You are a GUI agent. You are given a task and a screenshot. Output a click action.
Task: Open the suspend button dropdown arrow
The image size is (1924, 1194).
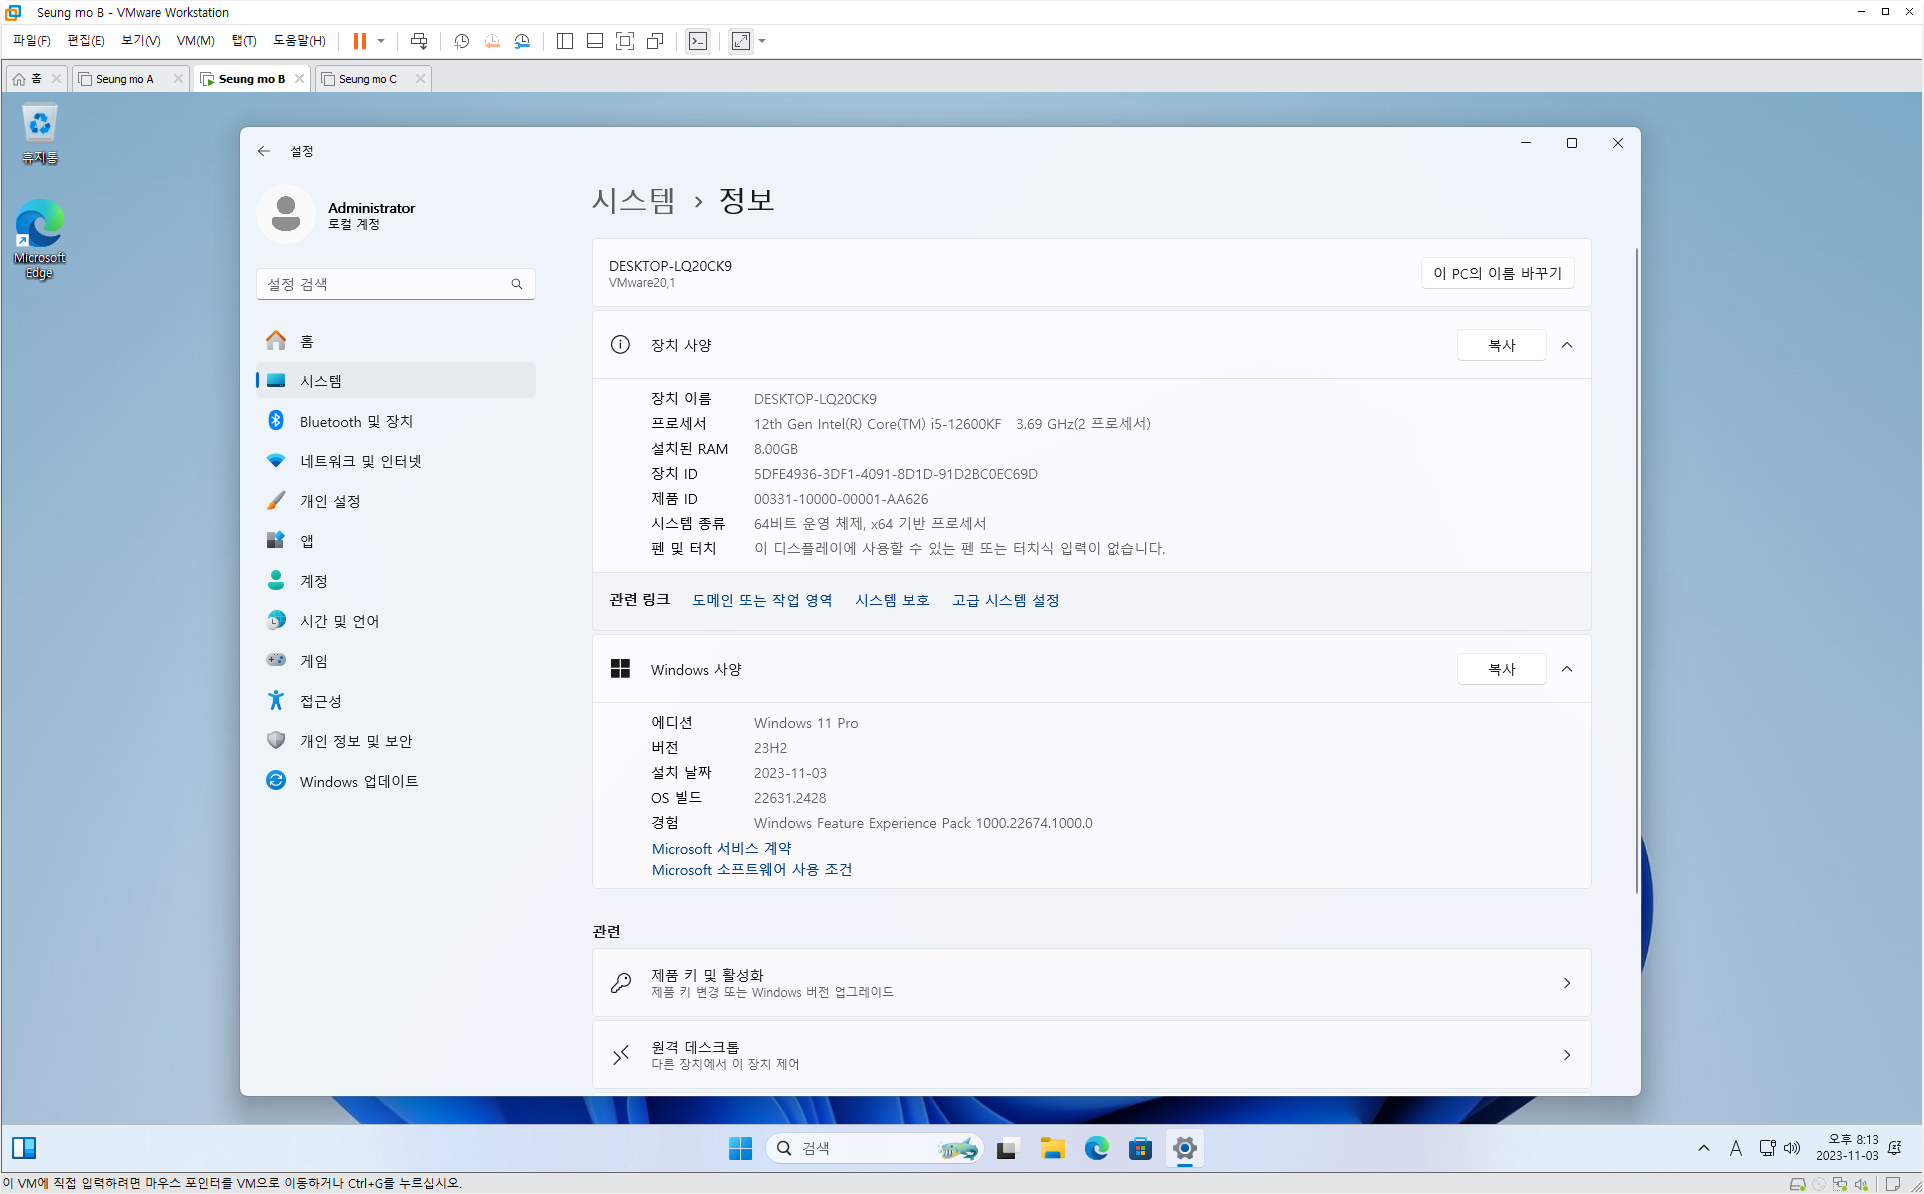coord(381,41)
